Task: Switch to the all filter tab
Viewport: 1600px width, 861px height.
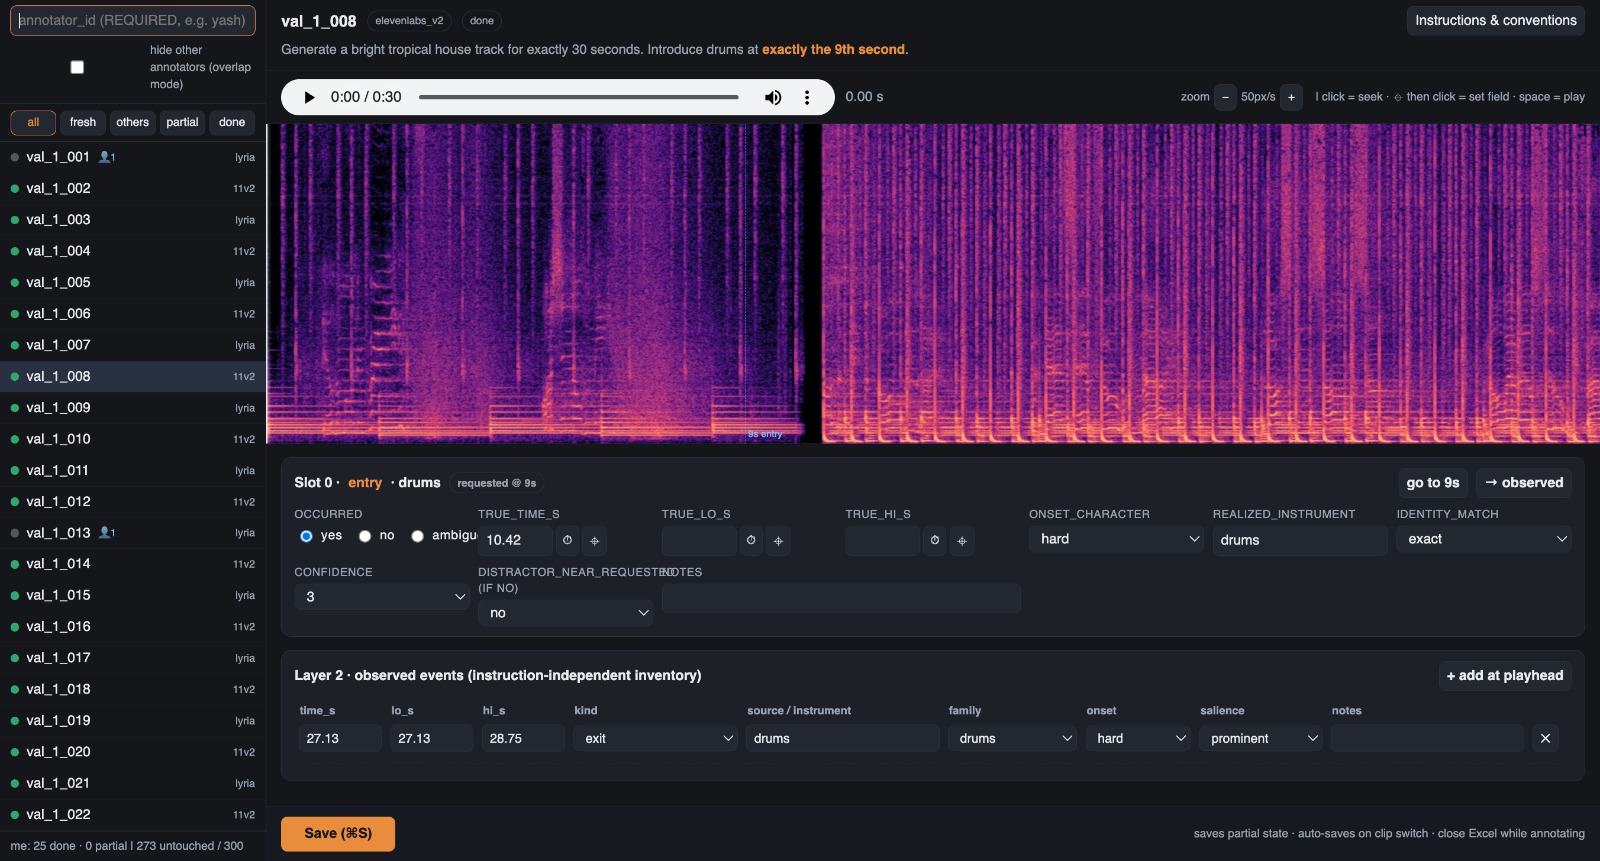Action: pos(33,122)
